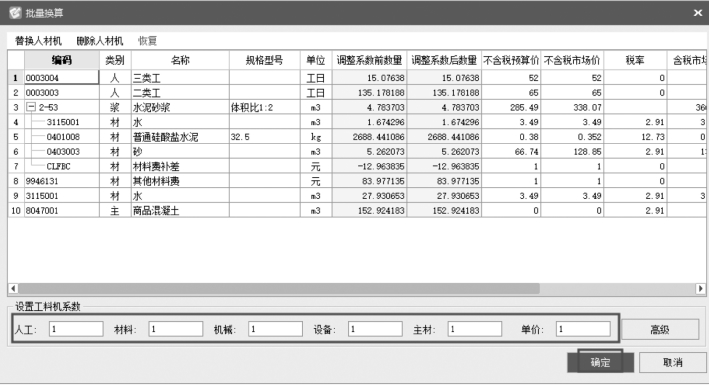Image resolution: width=709 pixels, height=386 pixels.
Task: Select tree item CLFBC
Action: (x=58, y=166)
